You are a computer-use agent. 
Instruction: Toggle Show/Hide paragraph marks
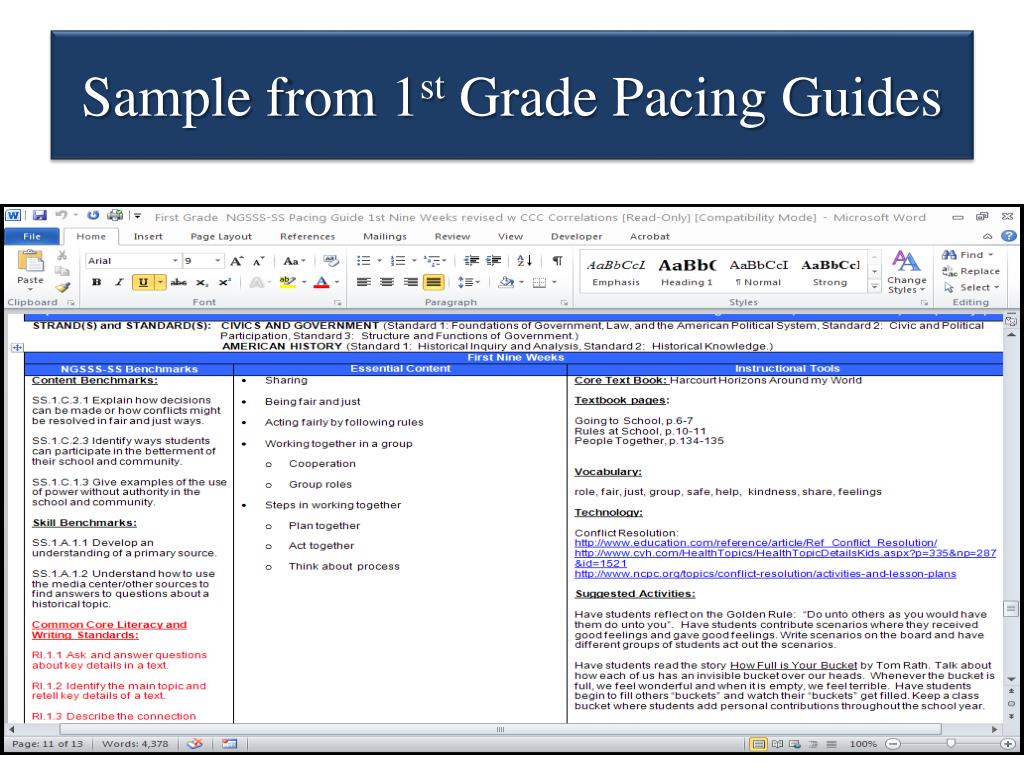[x=558, y=261]
